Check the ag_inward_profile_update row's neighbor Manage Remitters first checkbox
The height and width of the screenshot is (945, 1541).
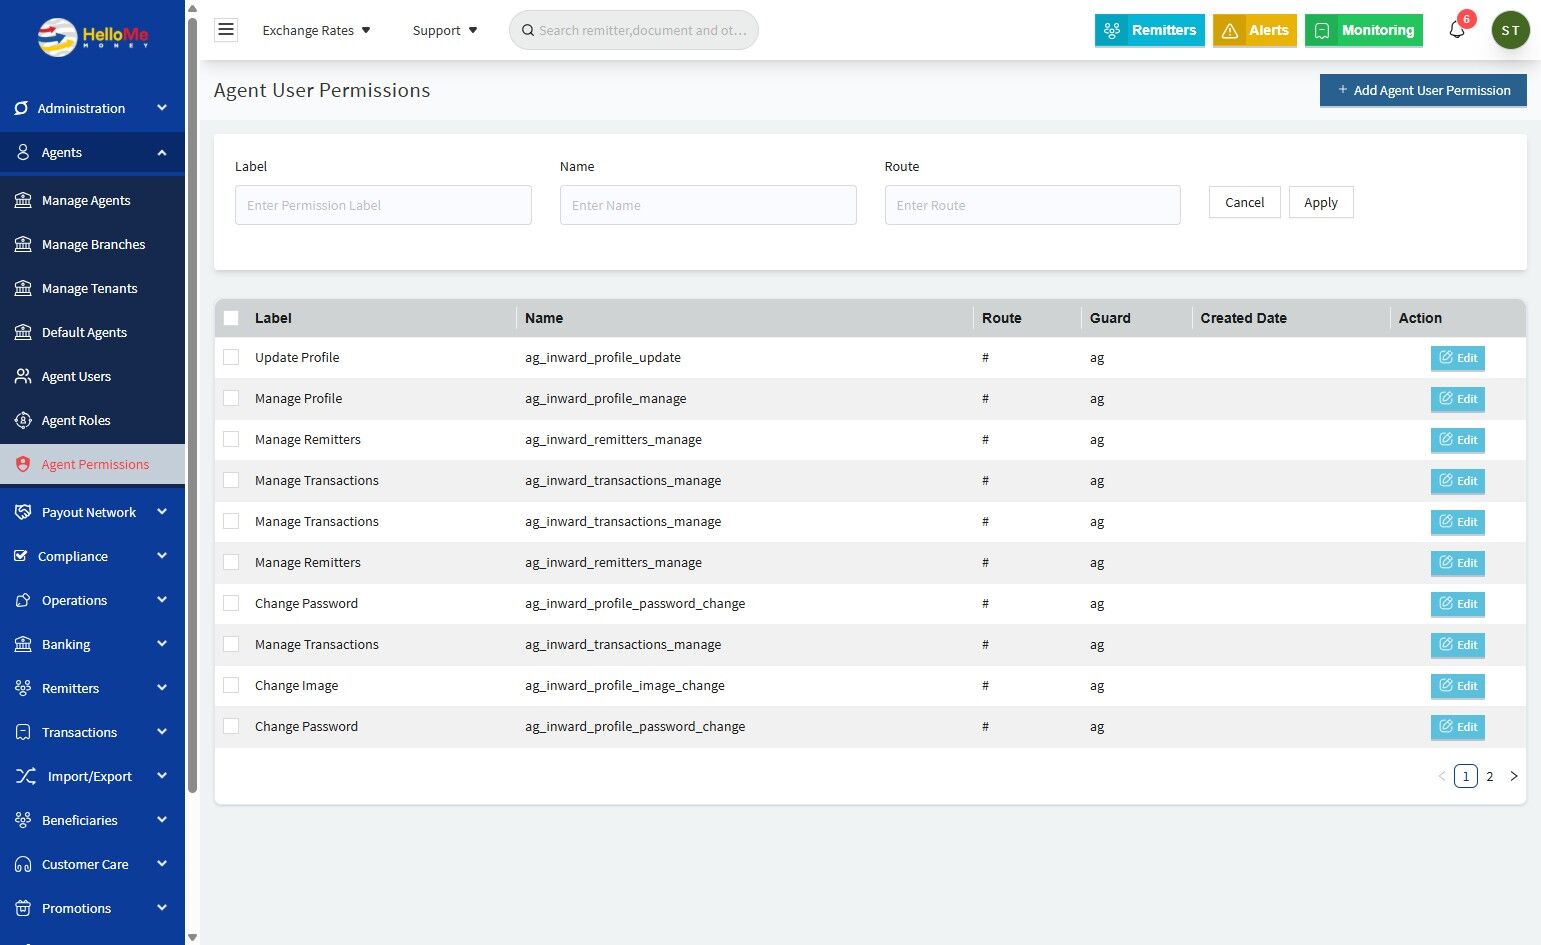[231, 439]
